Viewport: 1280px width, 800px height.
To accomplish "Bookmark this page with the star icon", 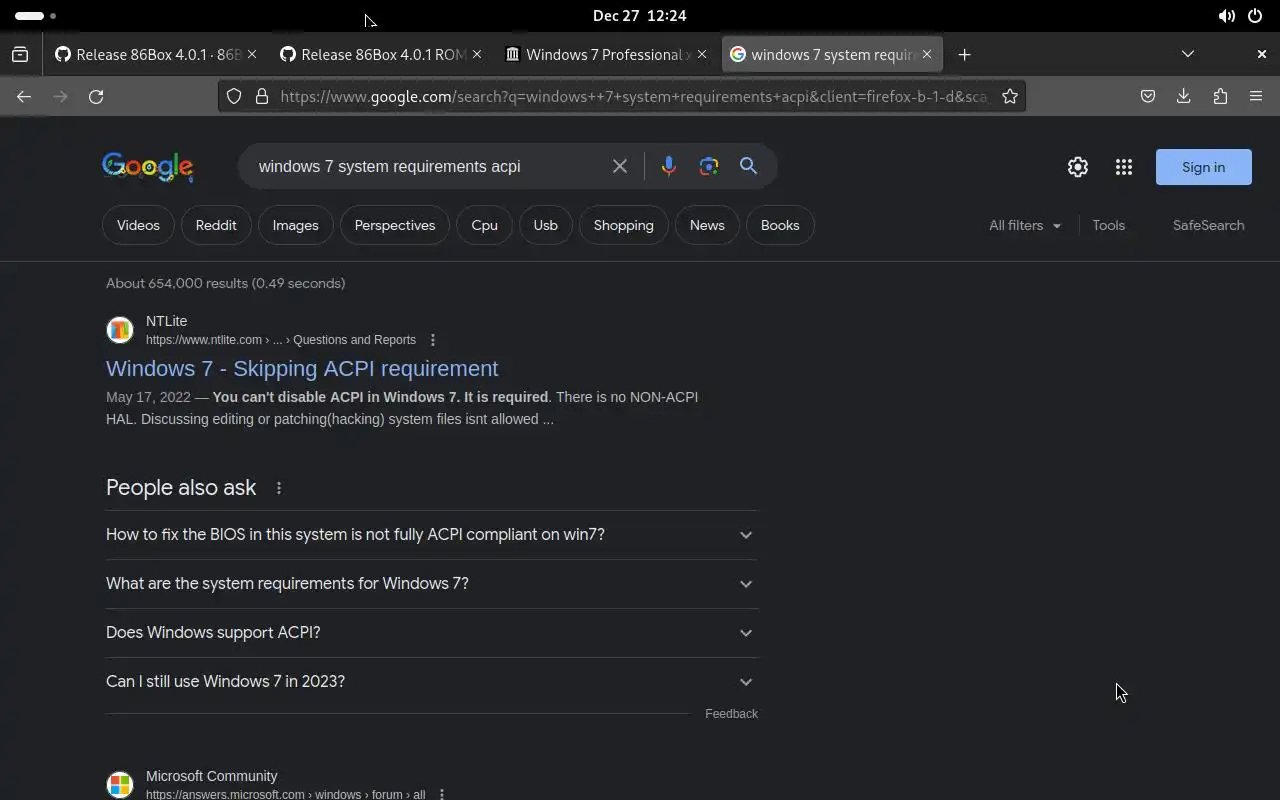I will pyautogui.click(x=1010, y=96).
